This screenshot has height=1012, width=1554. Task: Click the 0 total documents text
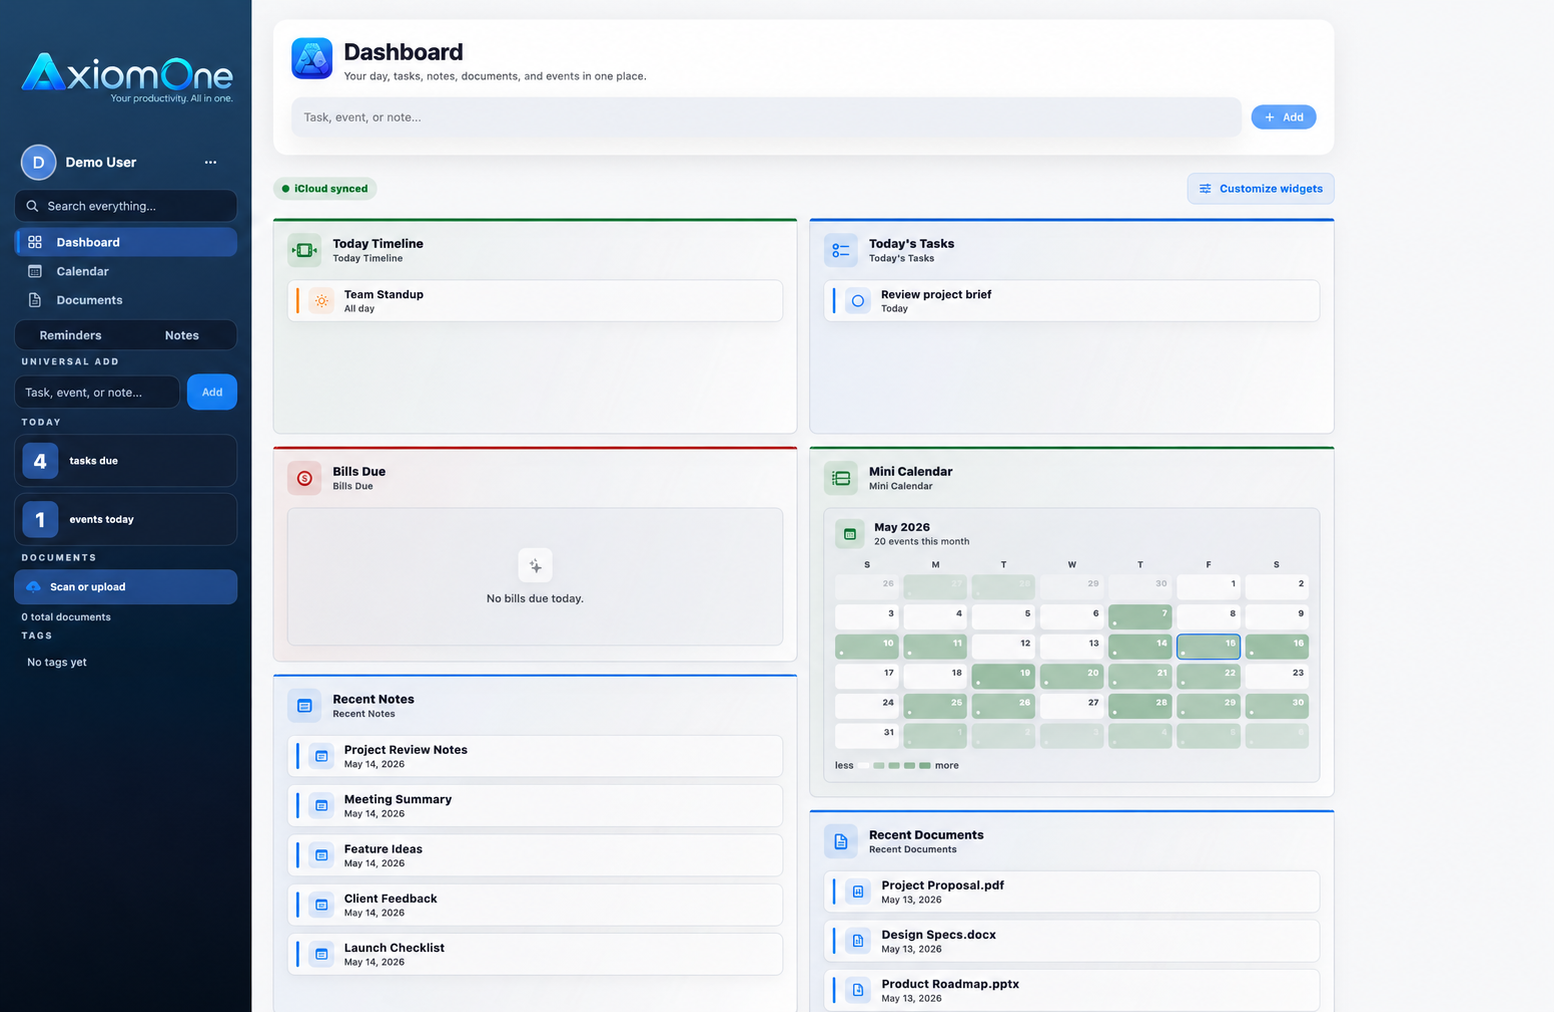(66, 617)
